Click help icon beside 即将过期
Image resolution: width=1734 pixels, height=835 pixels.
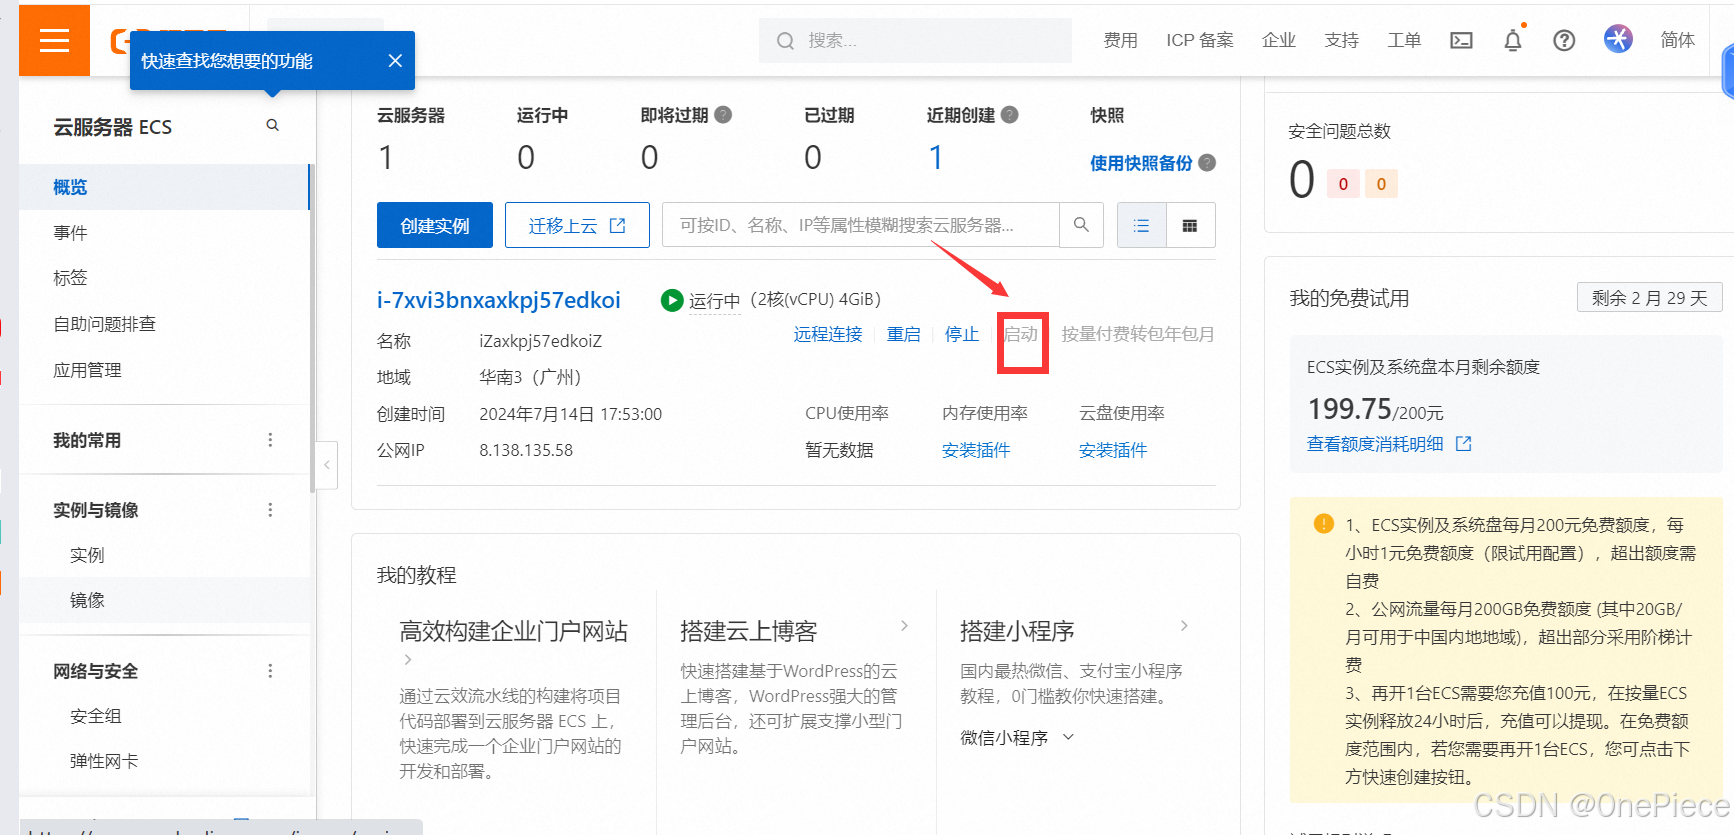pyautogui.click(x=723, y=115)
